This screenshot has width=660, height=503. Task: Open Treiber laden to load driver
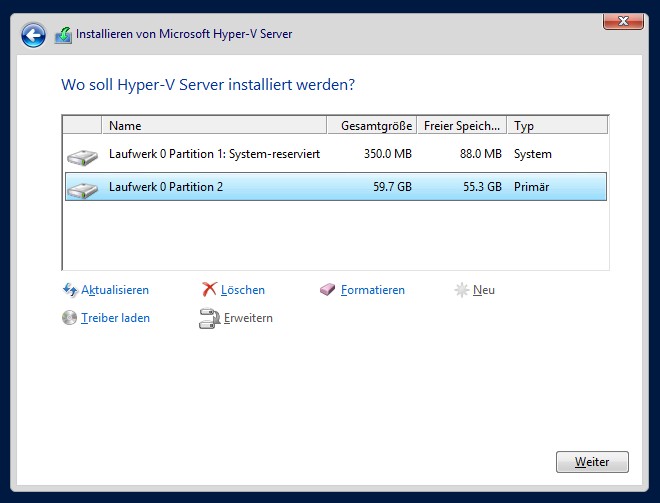click(x=115, y=318)
